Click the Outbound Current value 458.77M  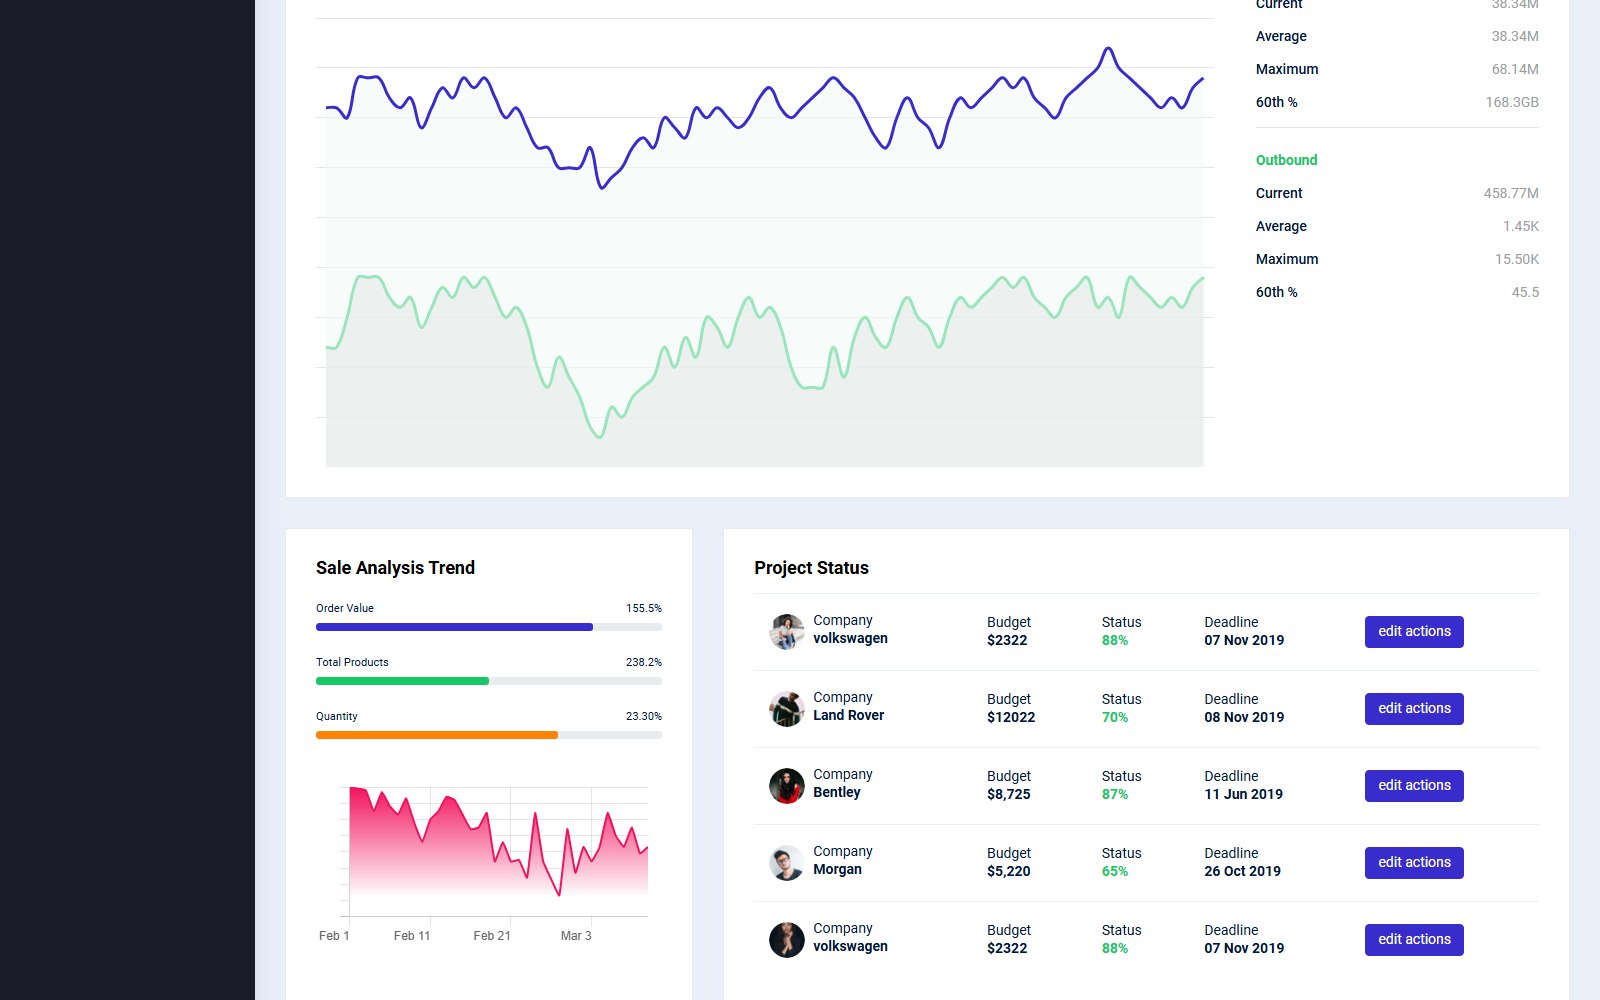1511,193
